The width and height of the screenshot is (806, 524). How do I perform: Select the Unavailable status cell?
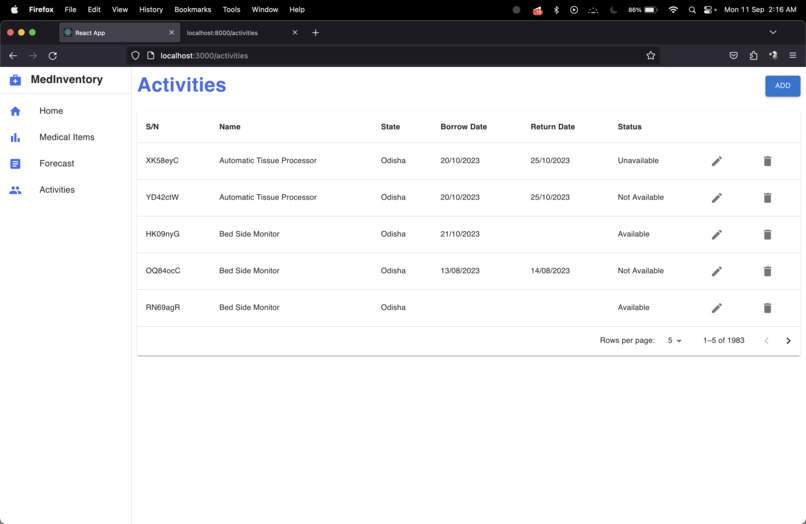(638, 160)
